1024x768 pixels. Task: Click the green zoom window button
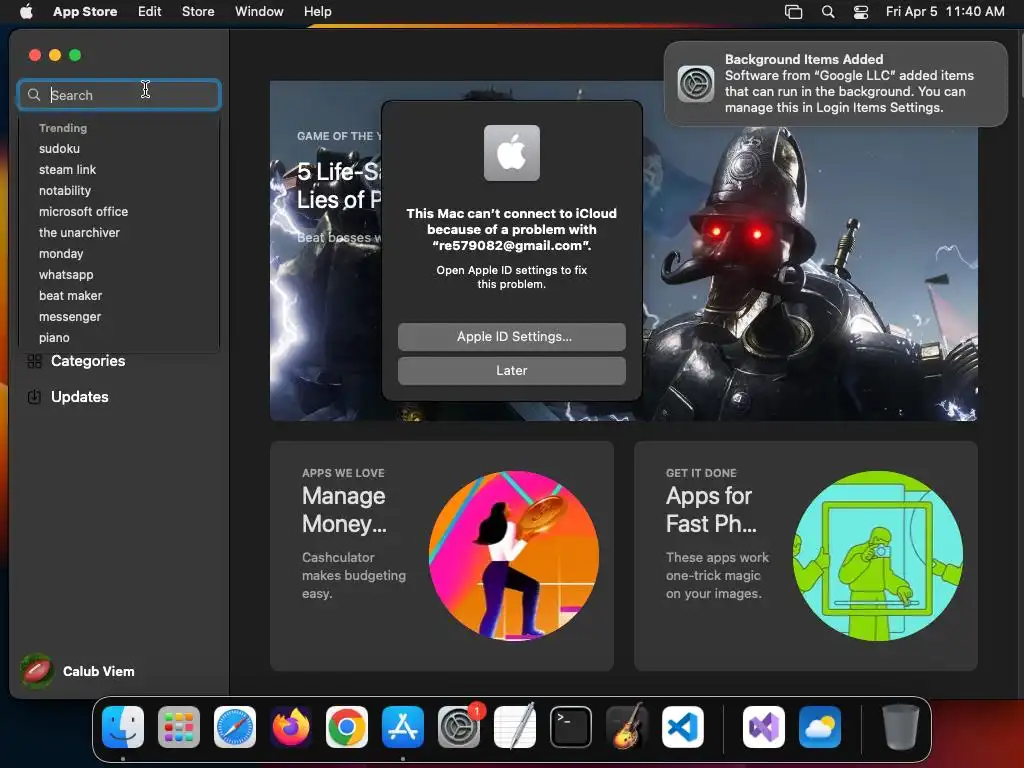(75, 55)
